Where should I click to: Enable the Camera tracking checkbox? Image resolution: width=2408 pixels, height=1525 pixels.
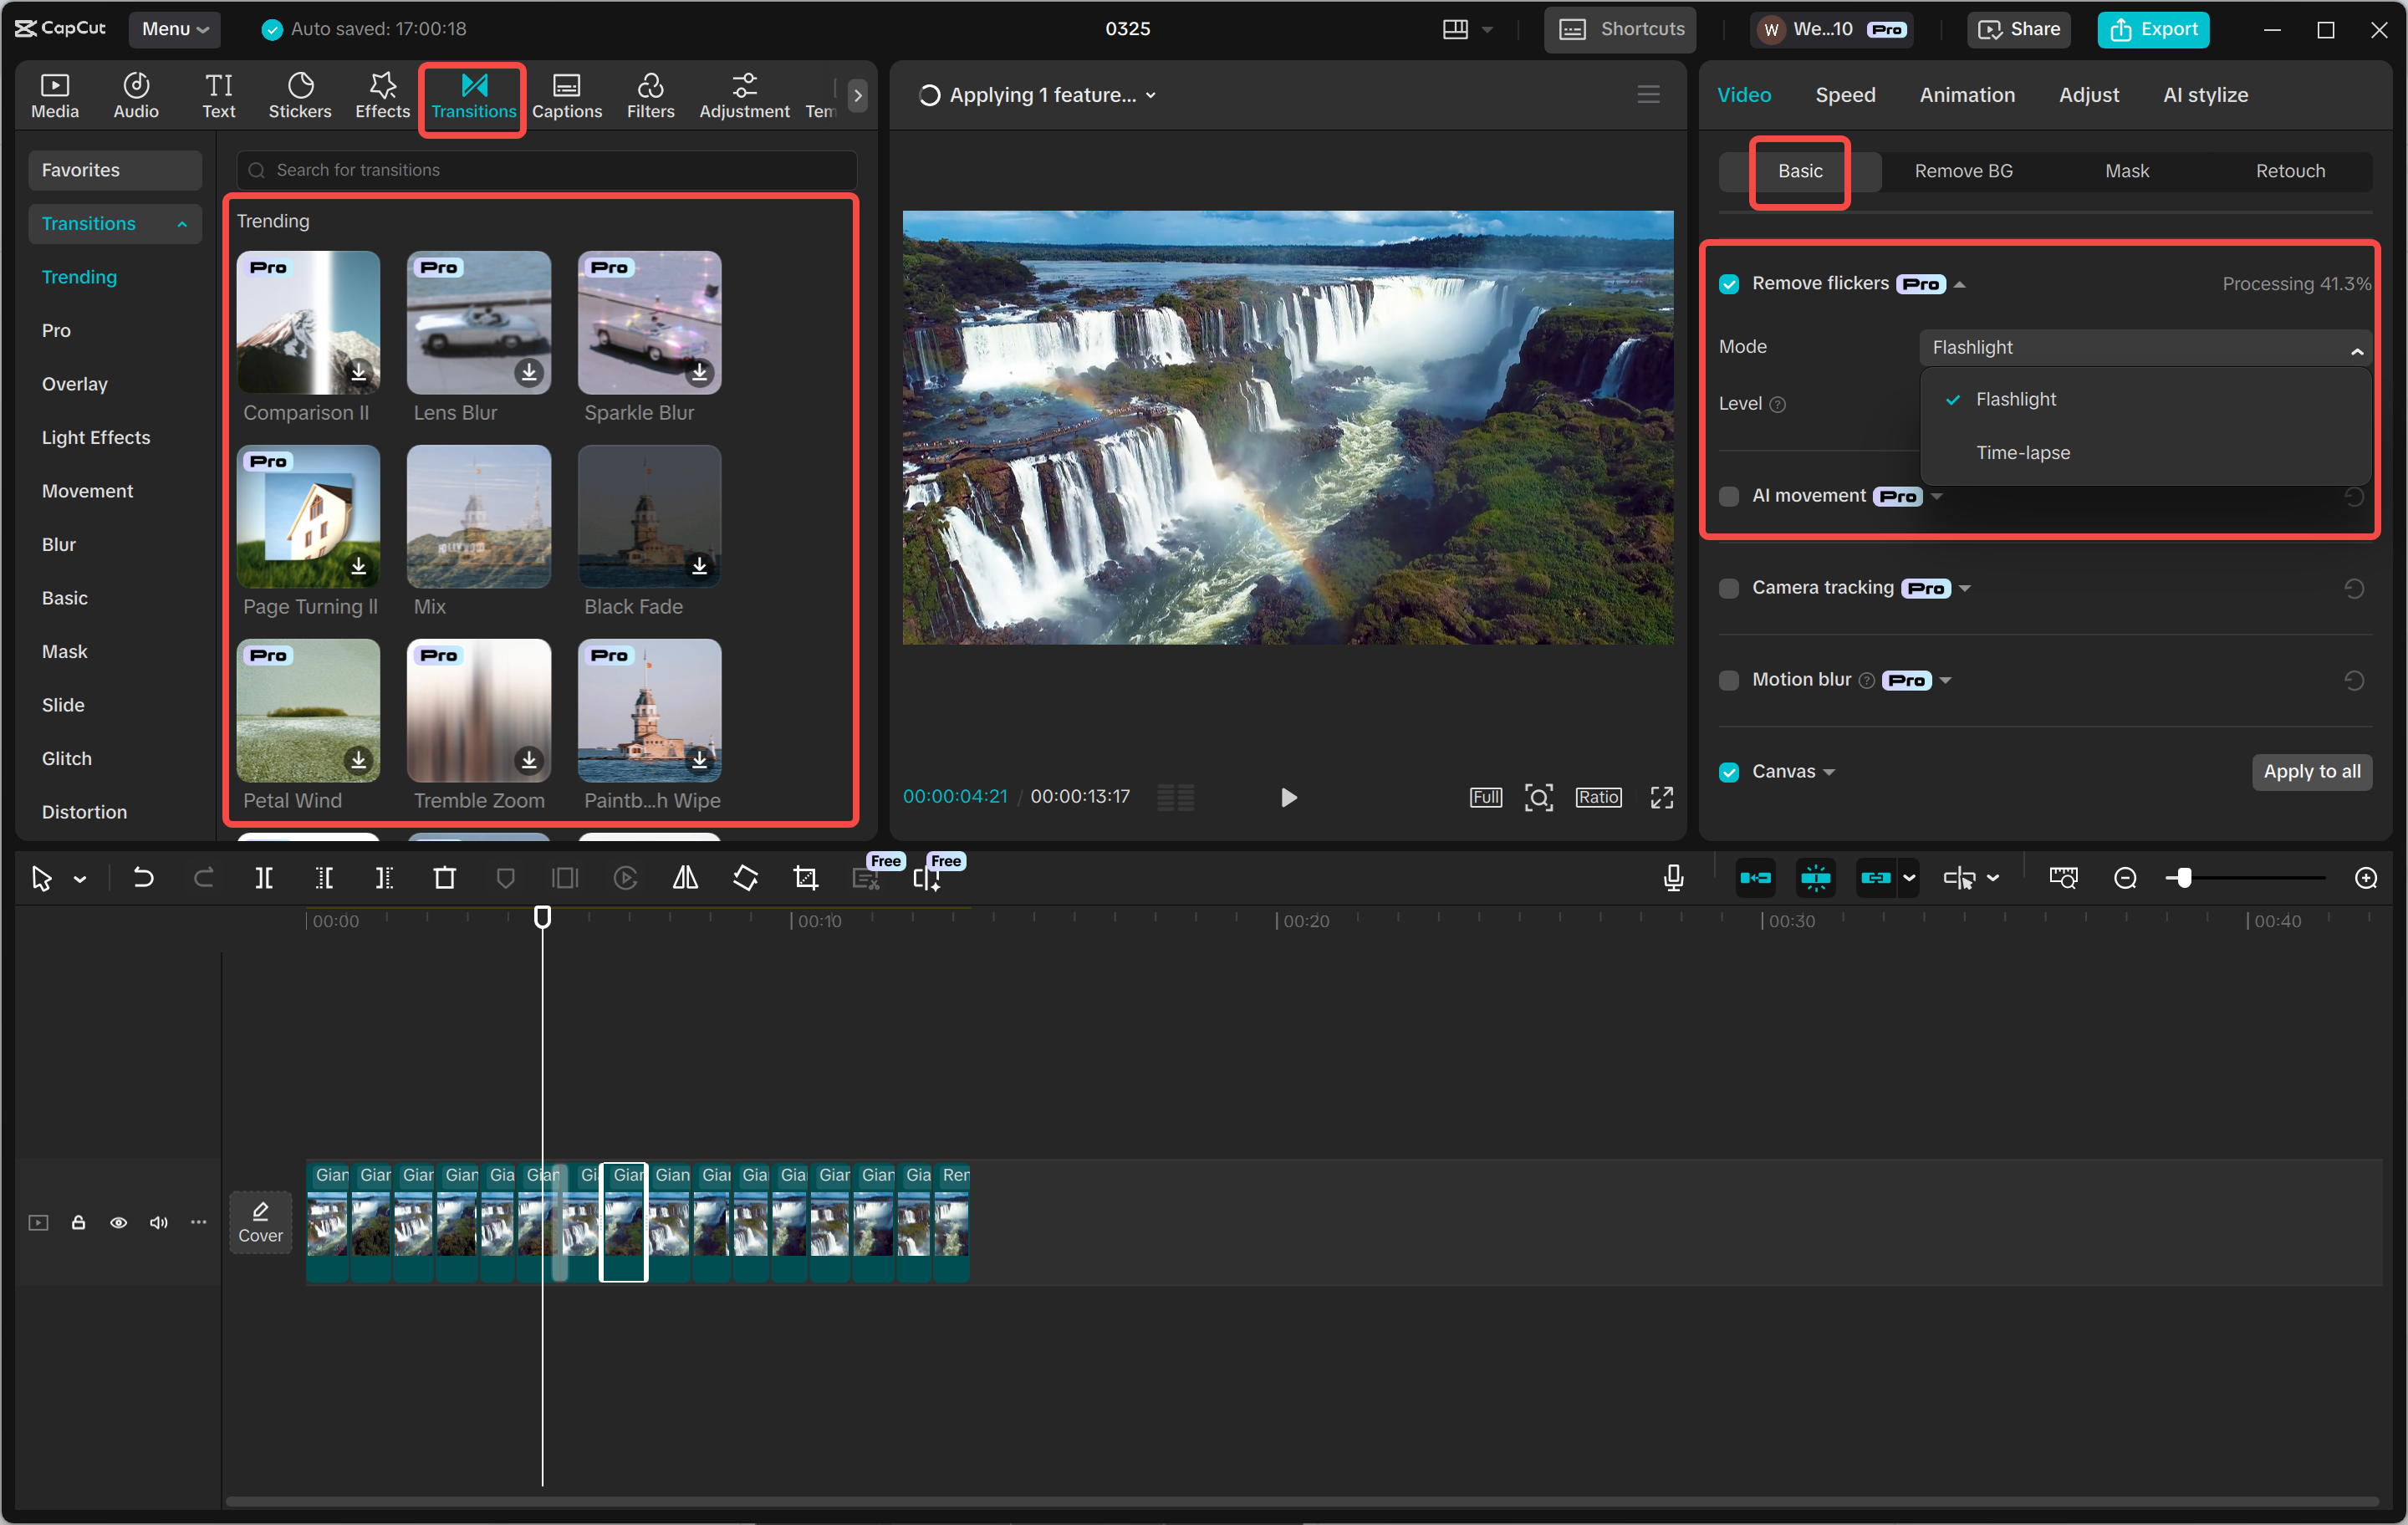tap(1729, 588)
